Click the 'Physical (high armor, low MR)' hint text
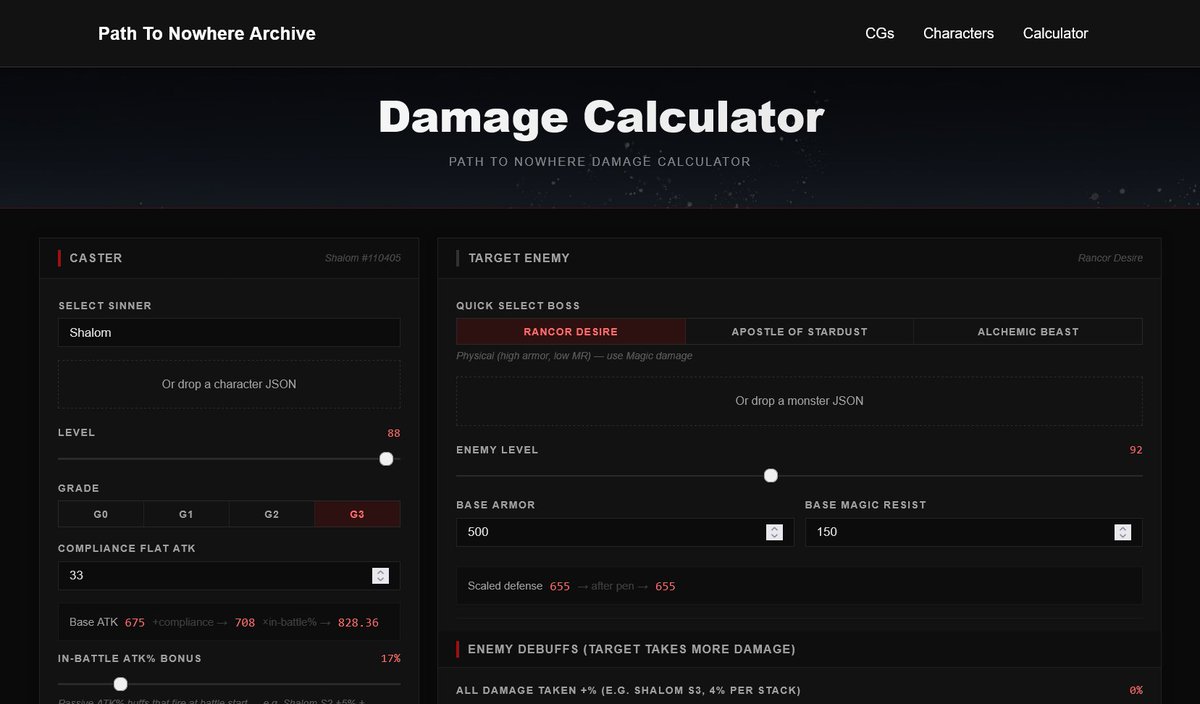This screenshot has width=1200, height=704. (574, 356)
